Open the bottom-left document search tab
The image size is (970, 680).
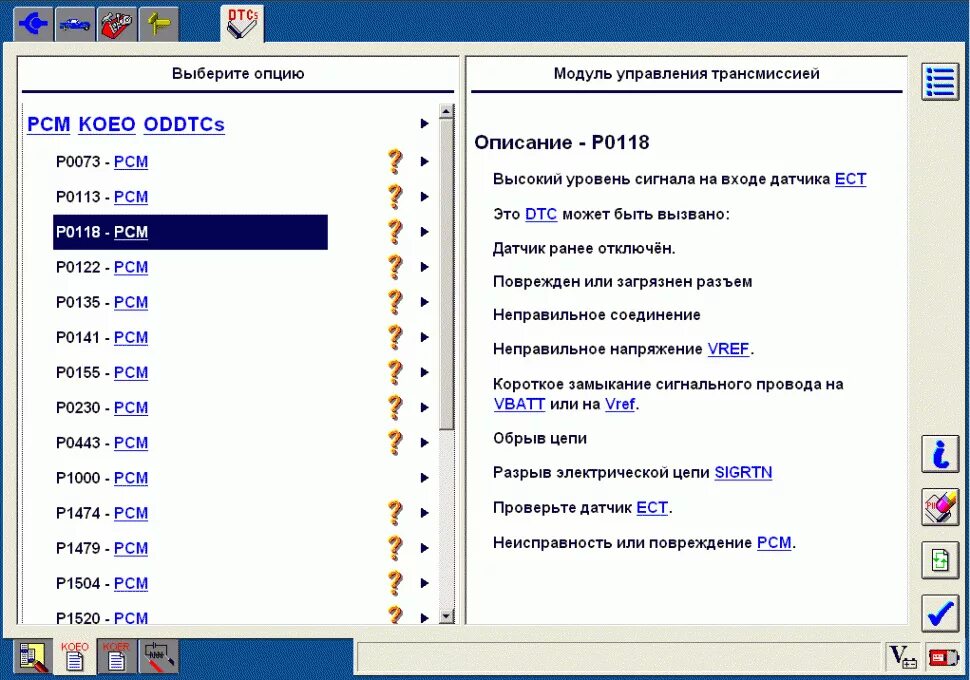click(33, 657)
